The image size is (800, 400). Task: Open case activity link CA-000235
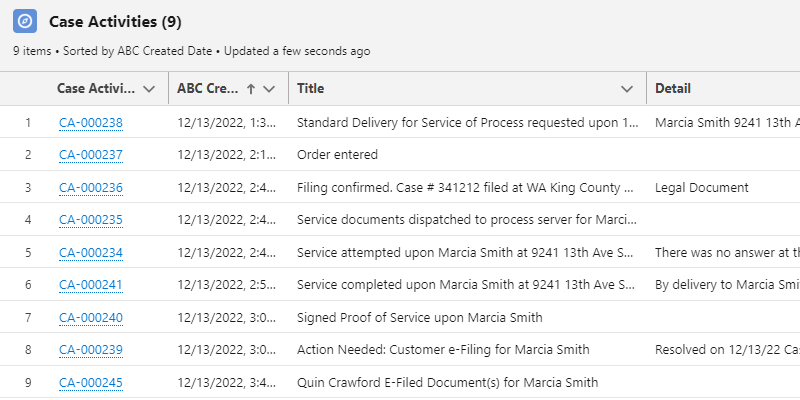click(91, 220)
